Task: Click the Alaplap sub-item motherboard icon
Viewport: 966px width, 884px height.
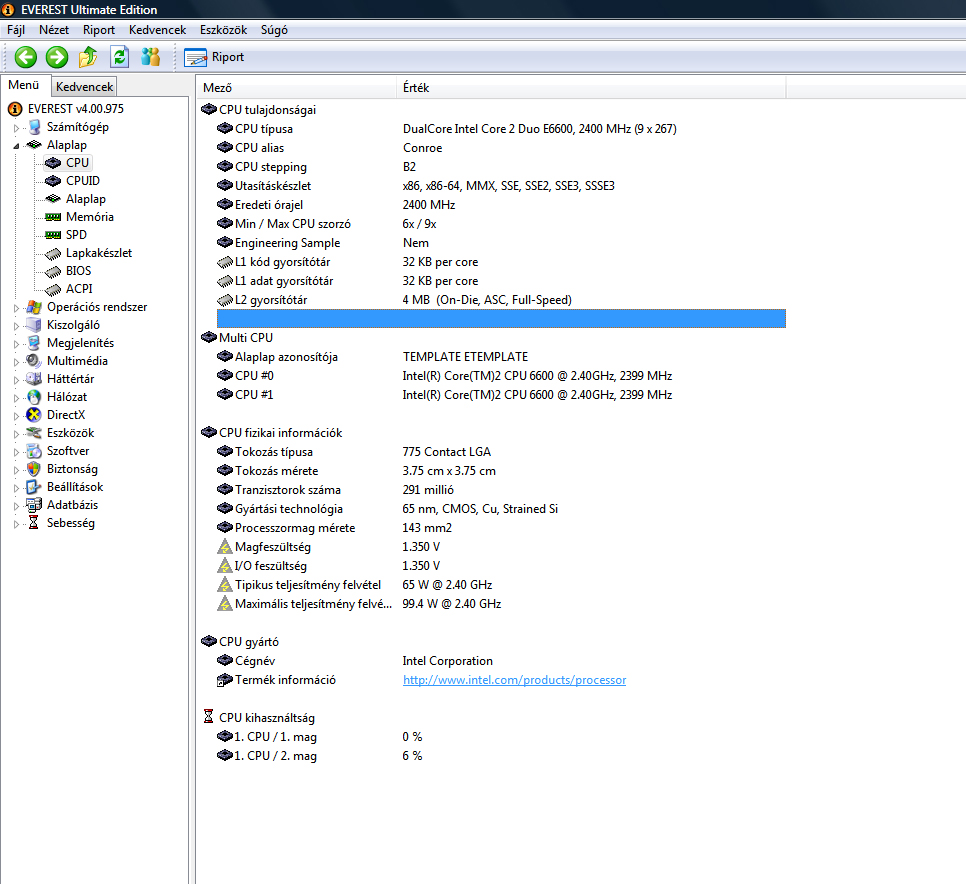Action: click(53, 199)
